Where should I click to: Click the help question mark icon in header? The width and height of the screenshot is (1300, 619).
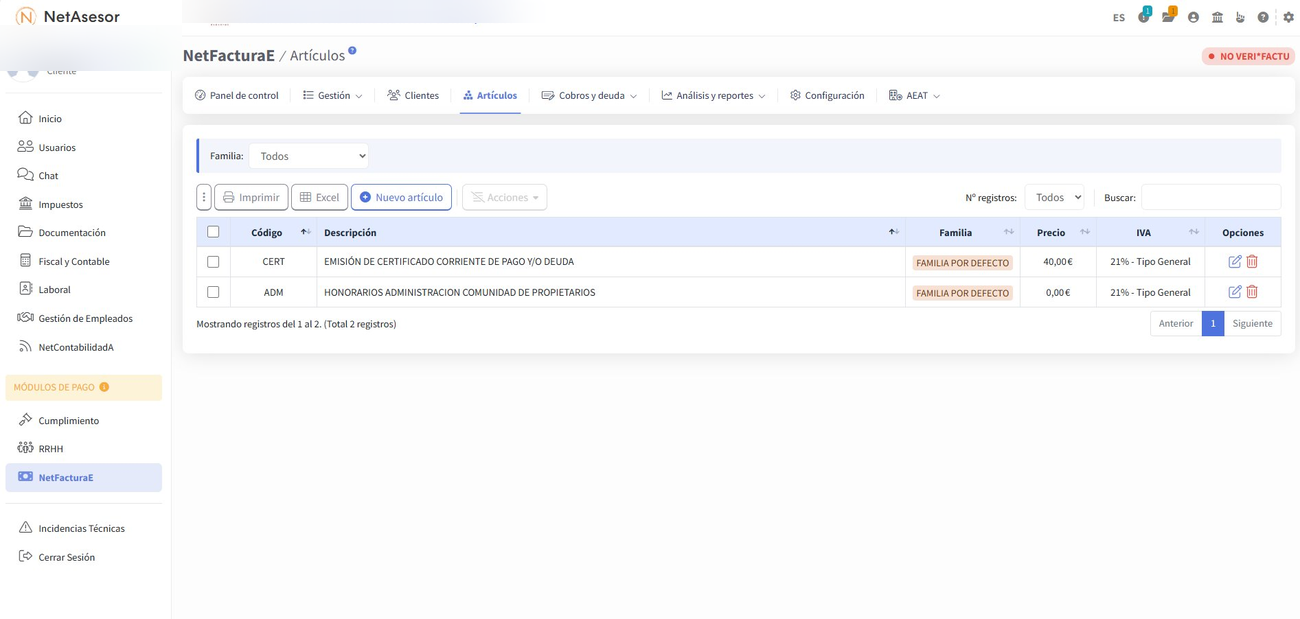click(x=1263, y=17)
